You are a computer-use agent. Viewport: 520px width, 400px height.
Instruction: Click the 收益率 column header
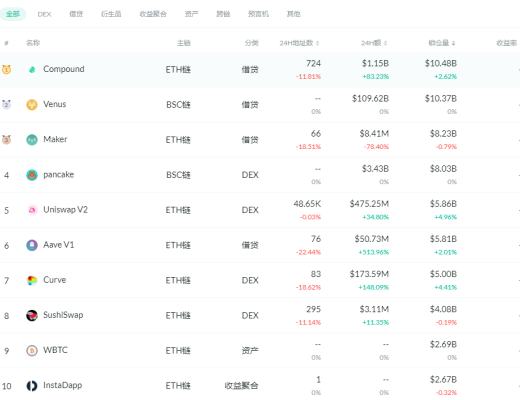click(x=506, y=43)
